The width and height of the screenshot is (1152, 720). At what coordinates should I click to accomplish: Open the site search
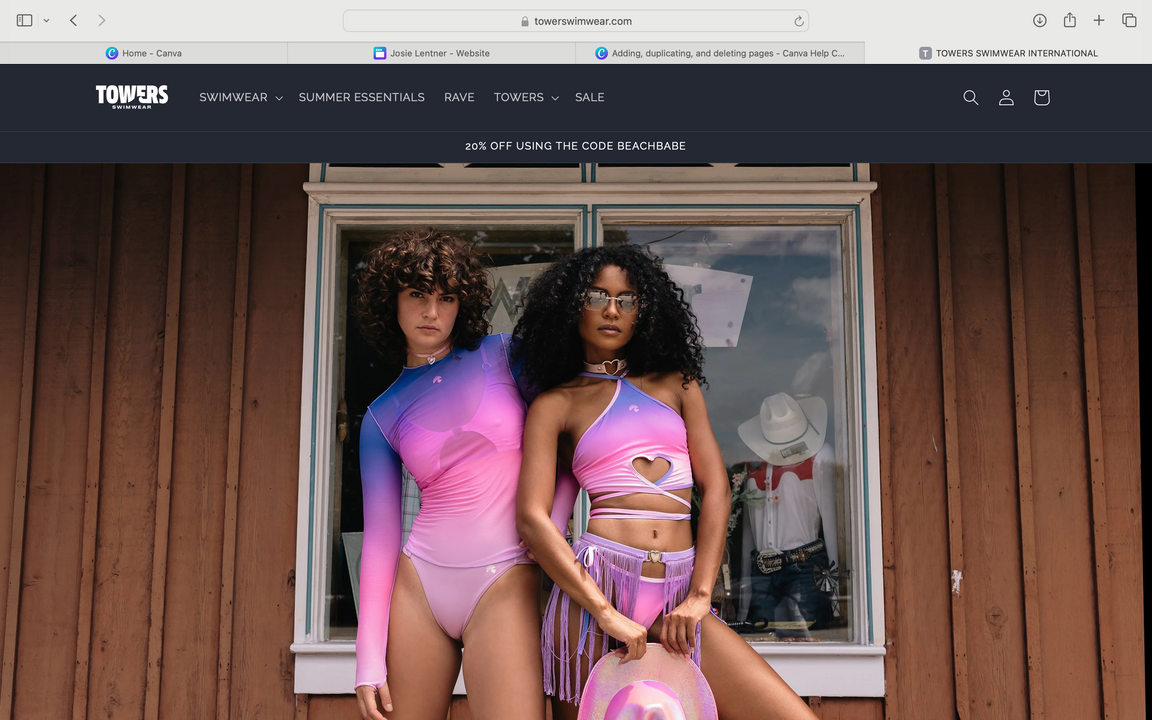971,98
